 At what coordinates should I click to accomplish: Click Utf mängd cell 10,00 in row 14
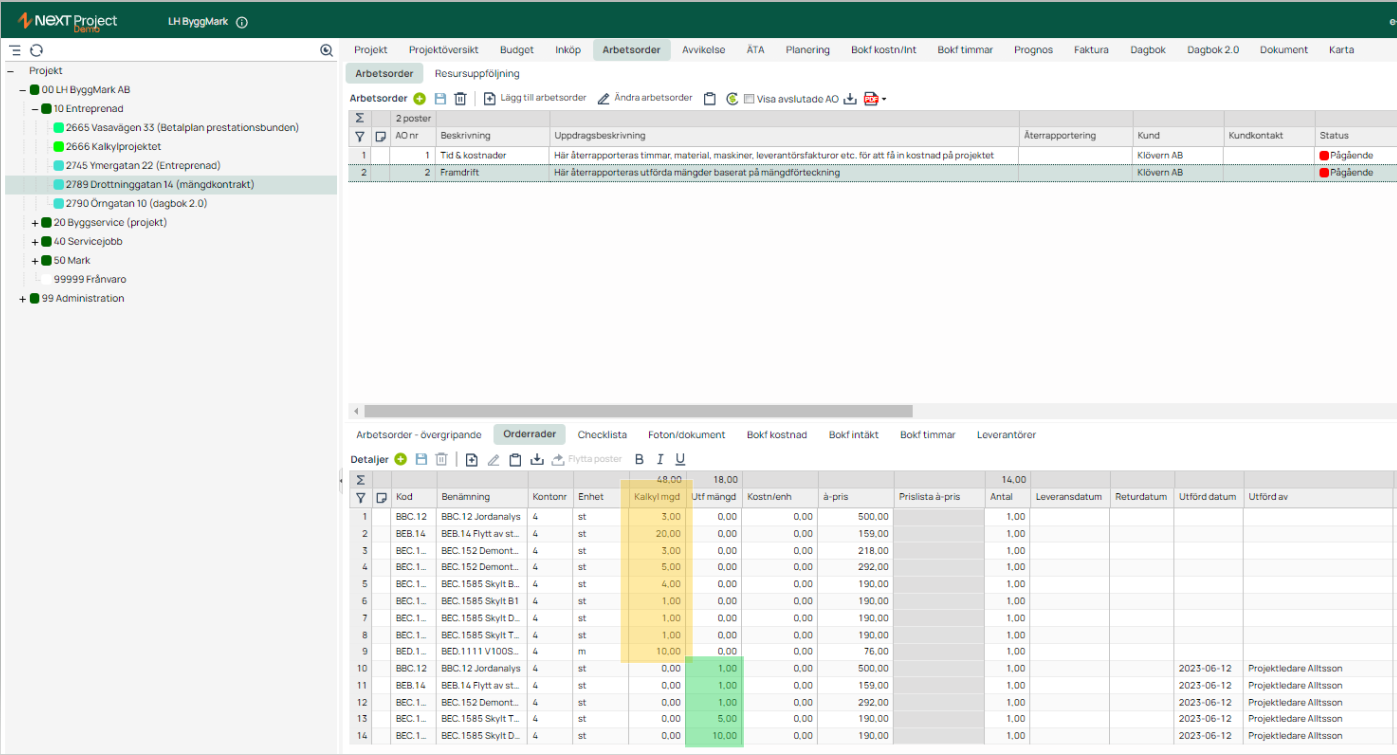point(714,736)
